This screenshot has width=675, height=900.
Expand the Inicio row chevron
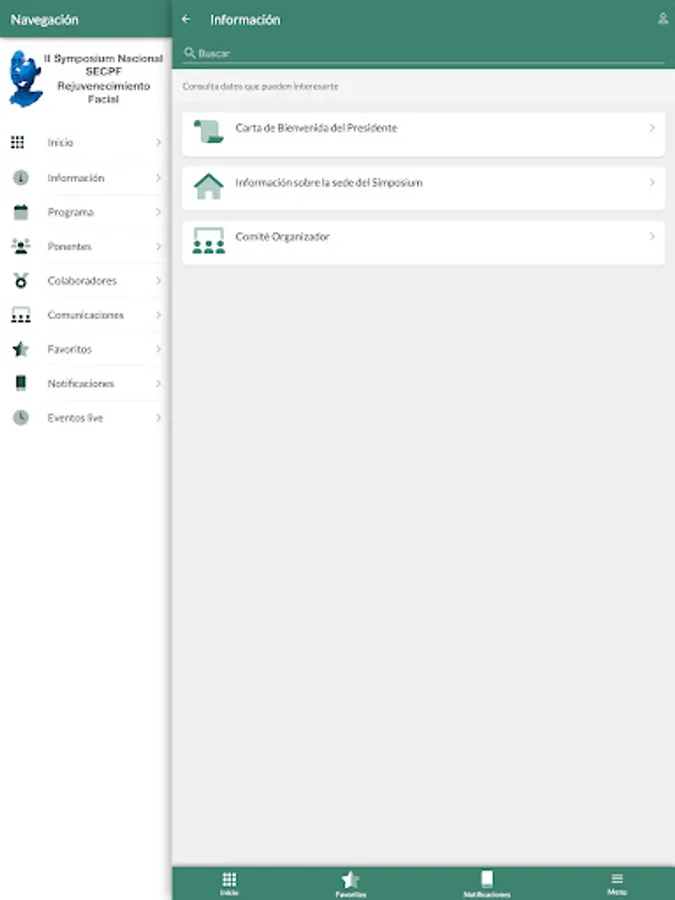click(x=158, y=142)
